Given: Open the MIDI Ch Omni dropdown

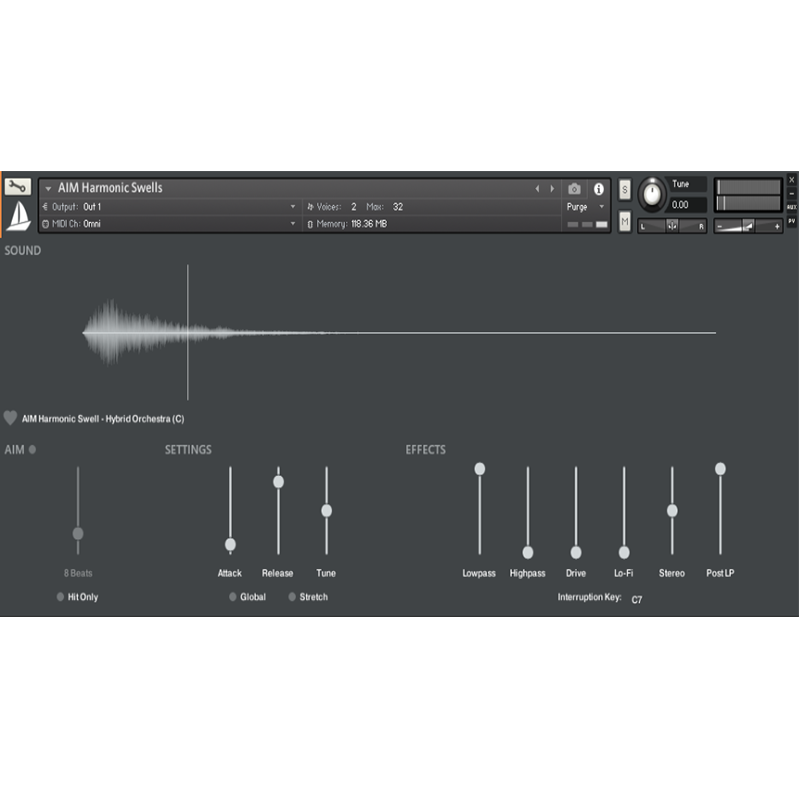Looking at the screenshot, I should 169,224.
